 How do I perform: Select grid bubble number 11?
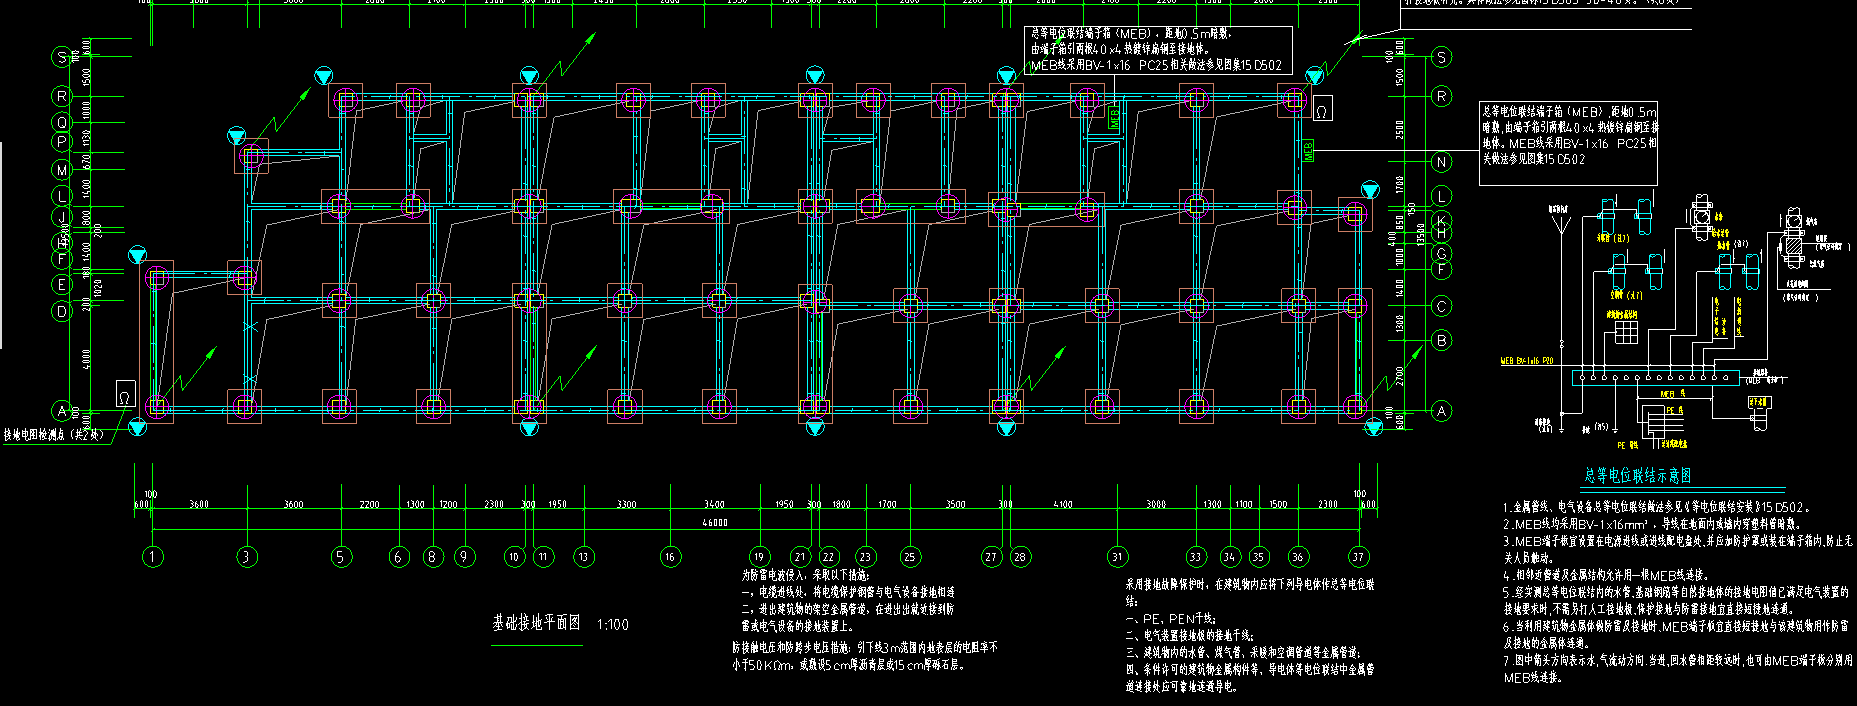click(543, 556)
